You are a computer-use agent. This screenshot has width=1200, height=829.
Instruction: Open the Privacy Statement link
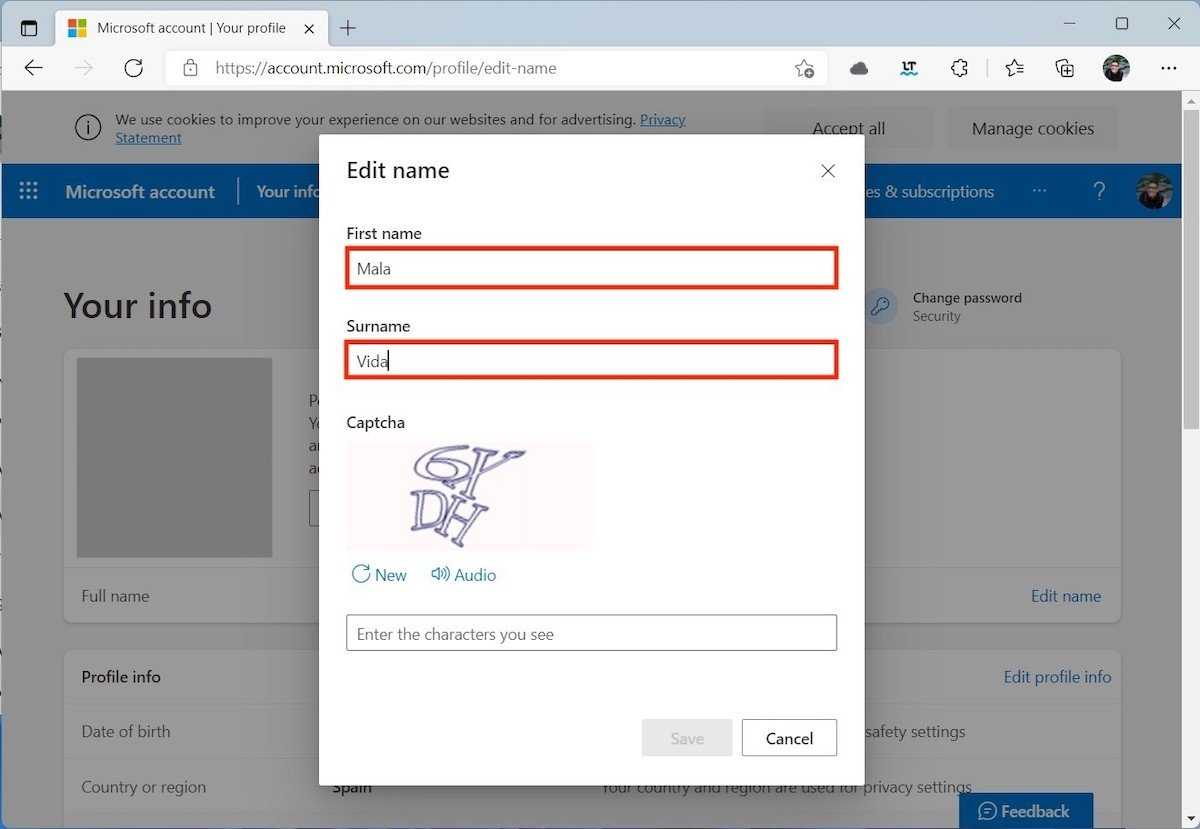(x=662, y=119)
